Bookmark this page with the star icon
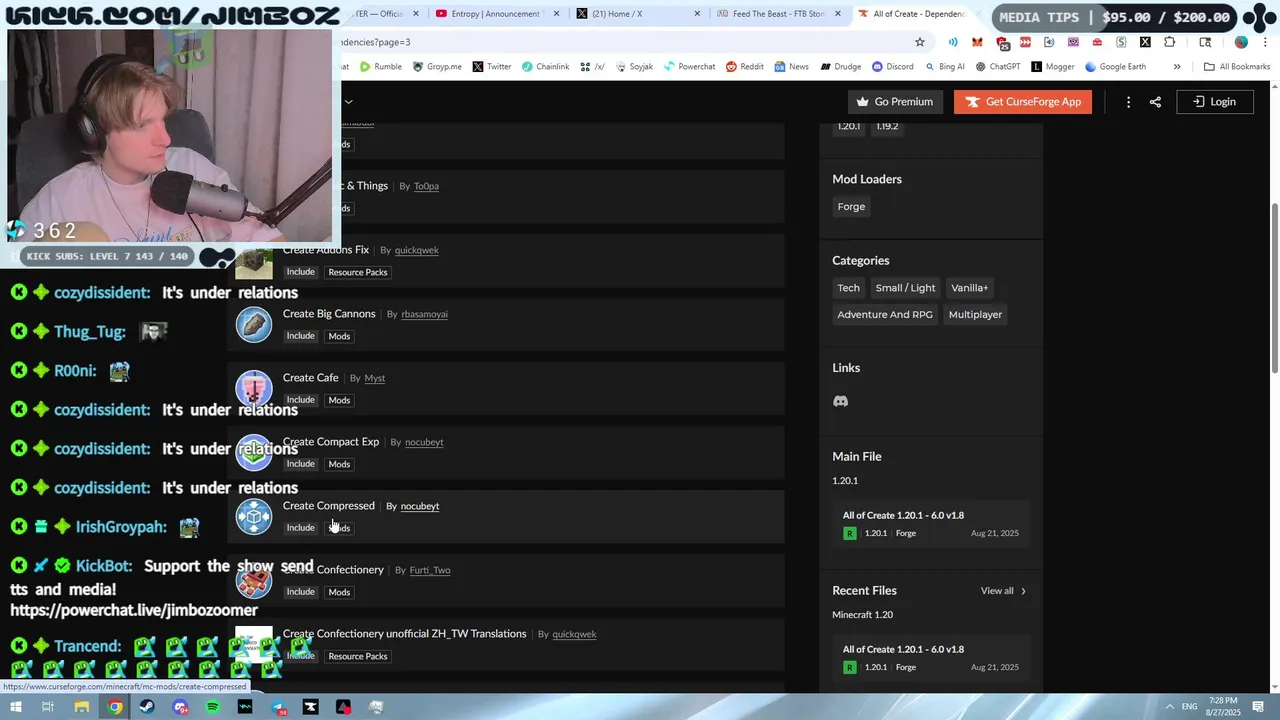The width and height of the screenshot is (1280, 720). [x=920, y=42]
